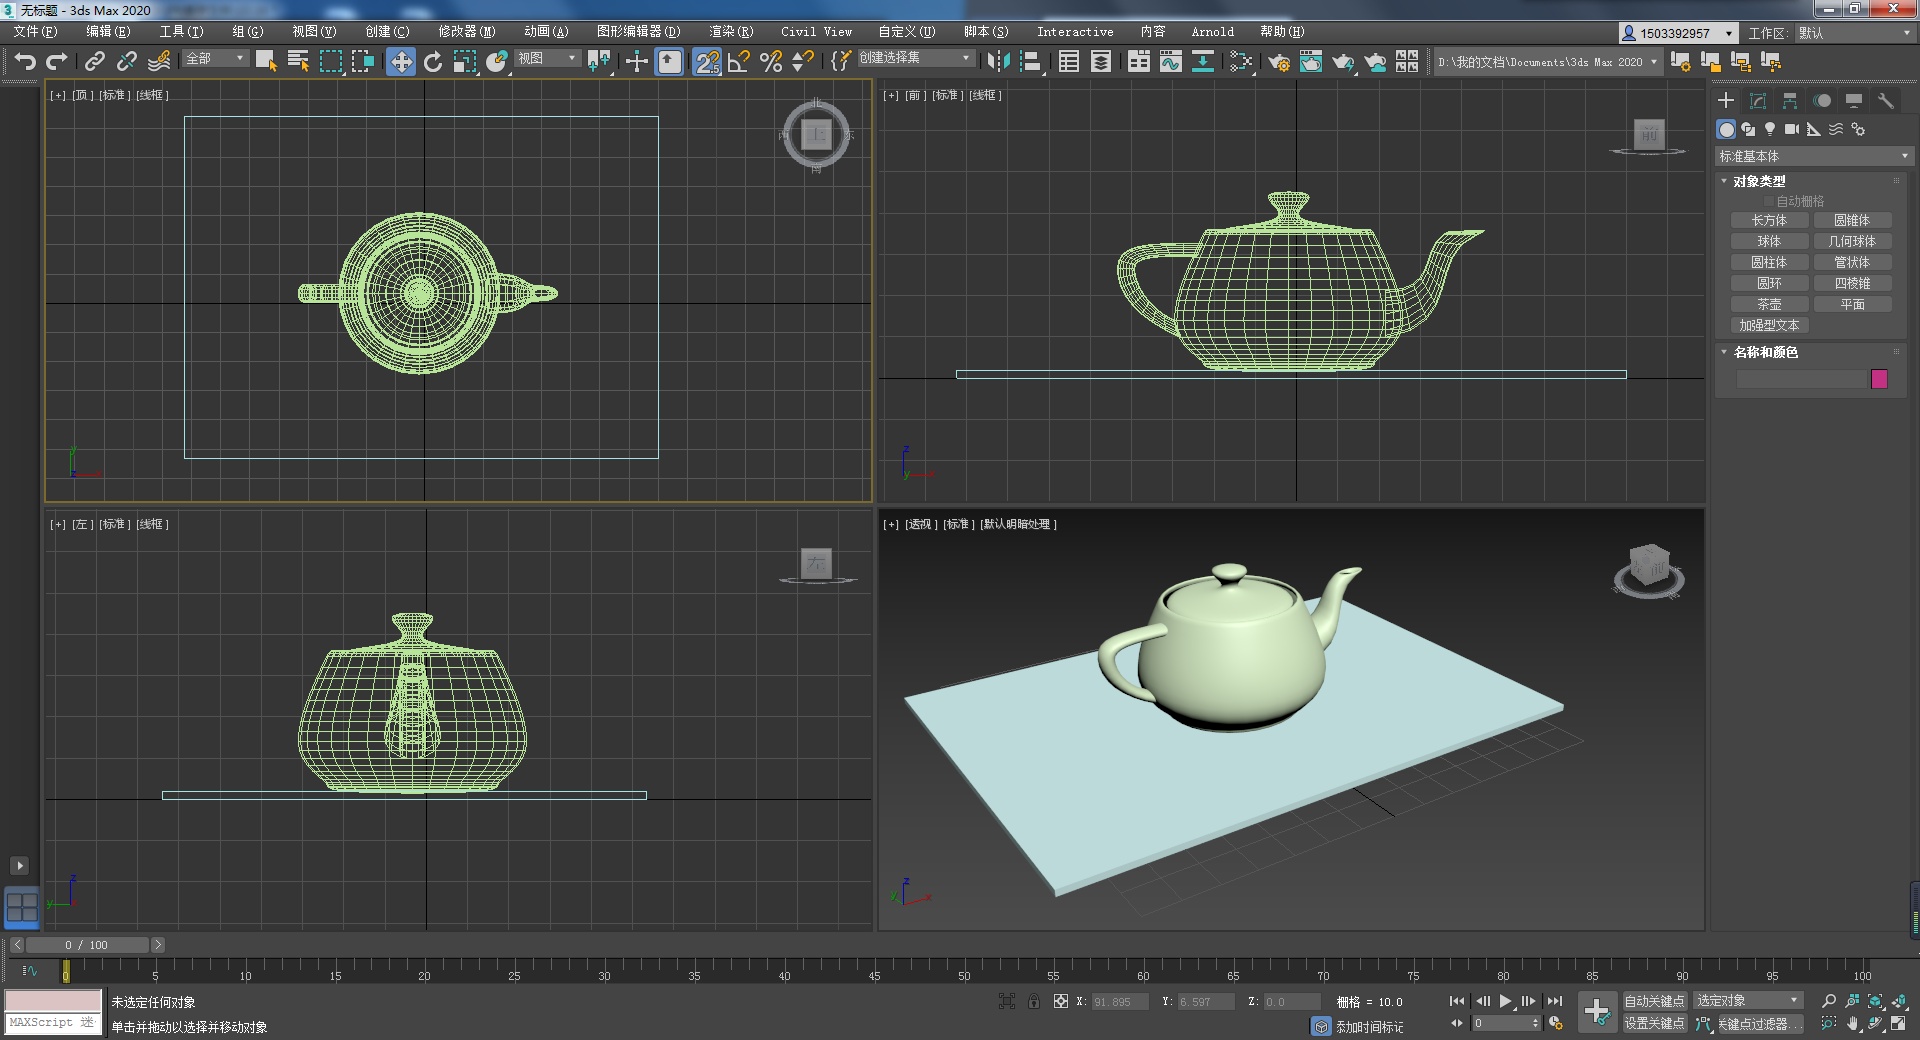Click the Unlink Selection broken chain icon

point(127,62)
